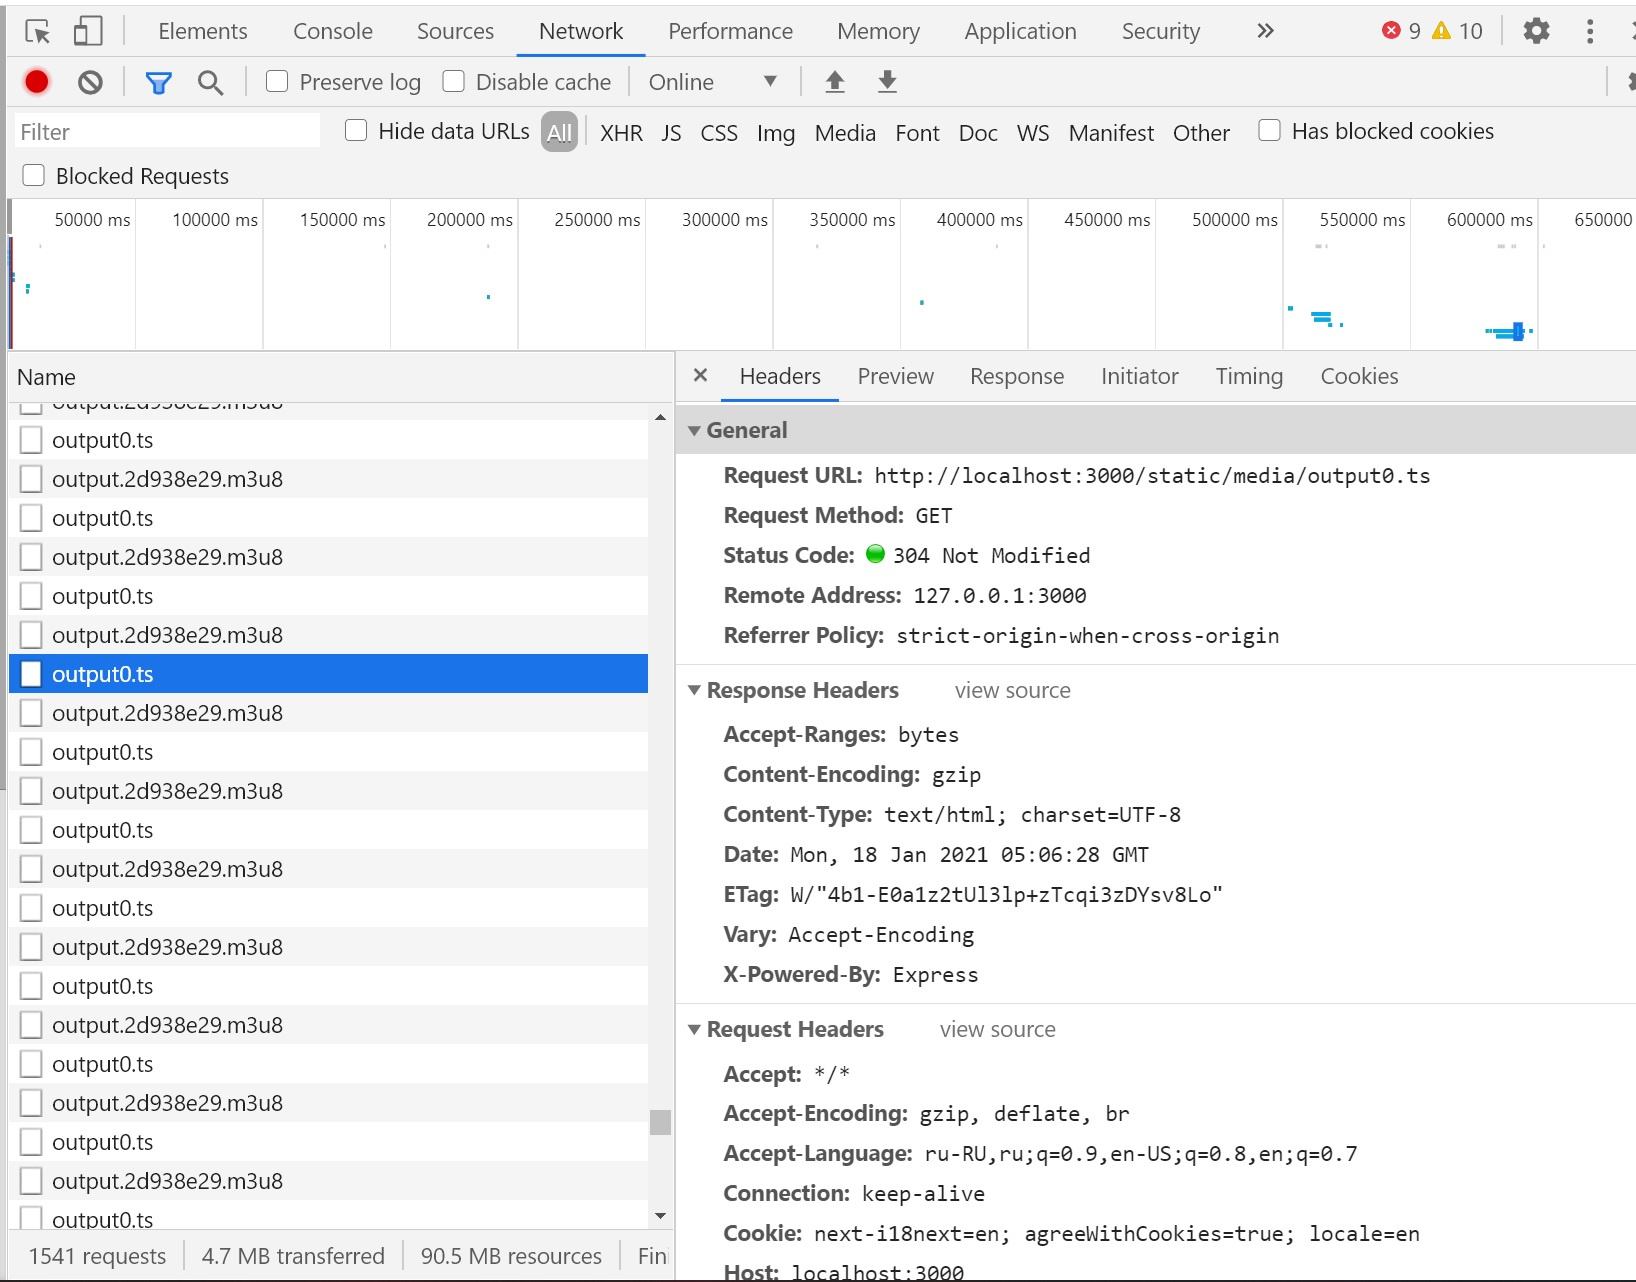Click the green status code indicator

pos(875,554)
